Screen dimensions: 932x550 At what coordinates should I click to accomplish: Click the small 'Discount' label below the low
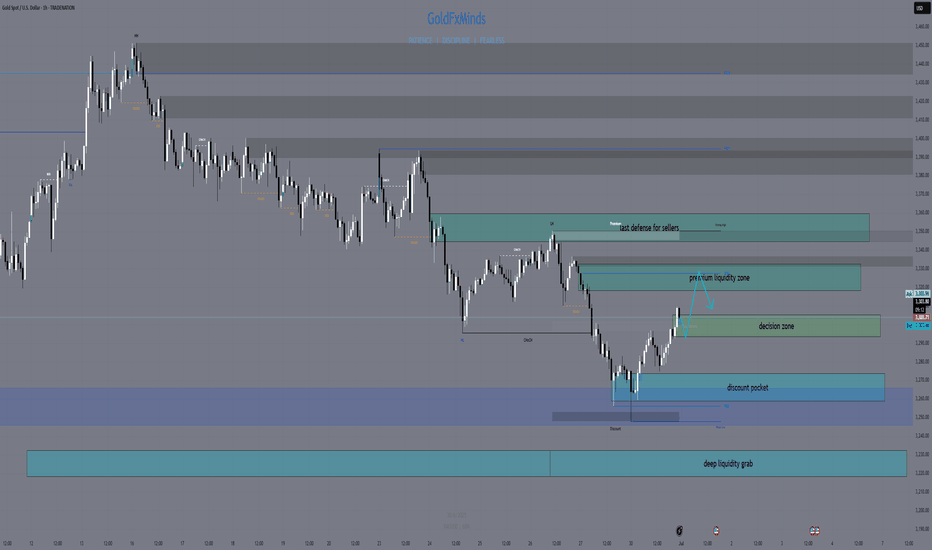(615, 429)
